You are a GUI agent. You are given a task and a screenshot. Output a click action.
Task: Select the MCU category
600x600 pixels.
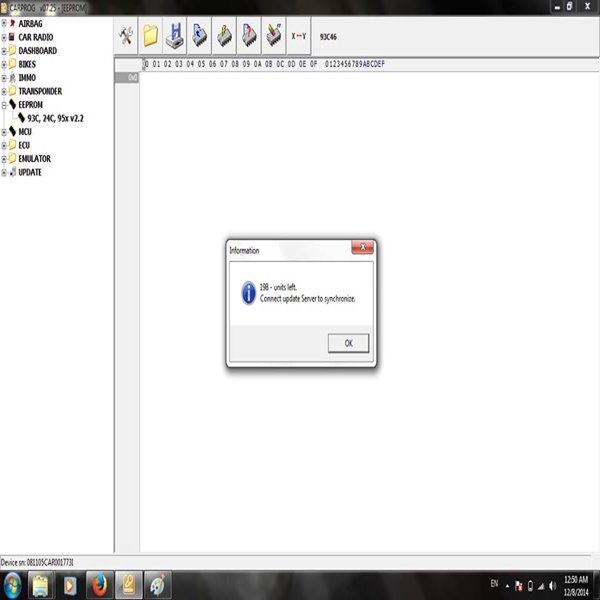point(25,132)
